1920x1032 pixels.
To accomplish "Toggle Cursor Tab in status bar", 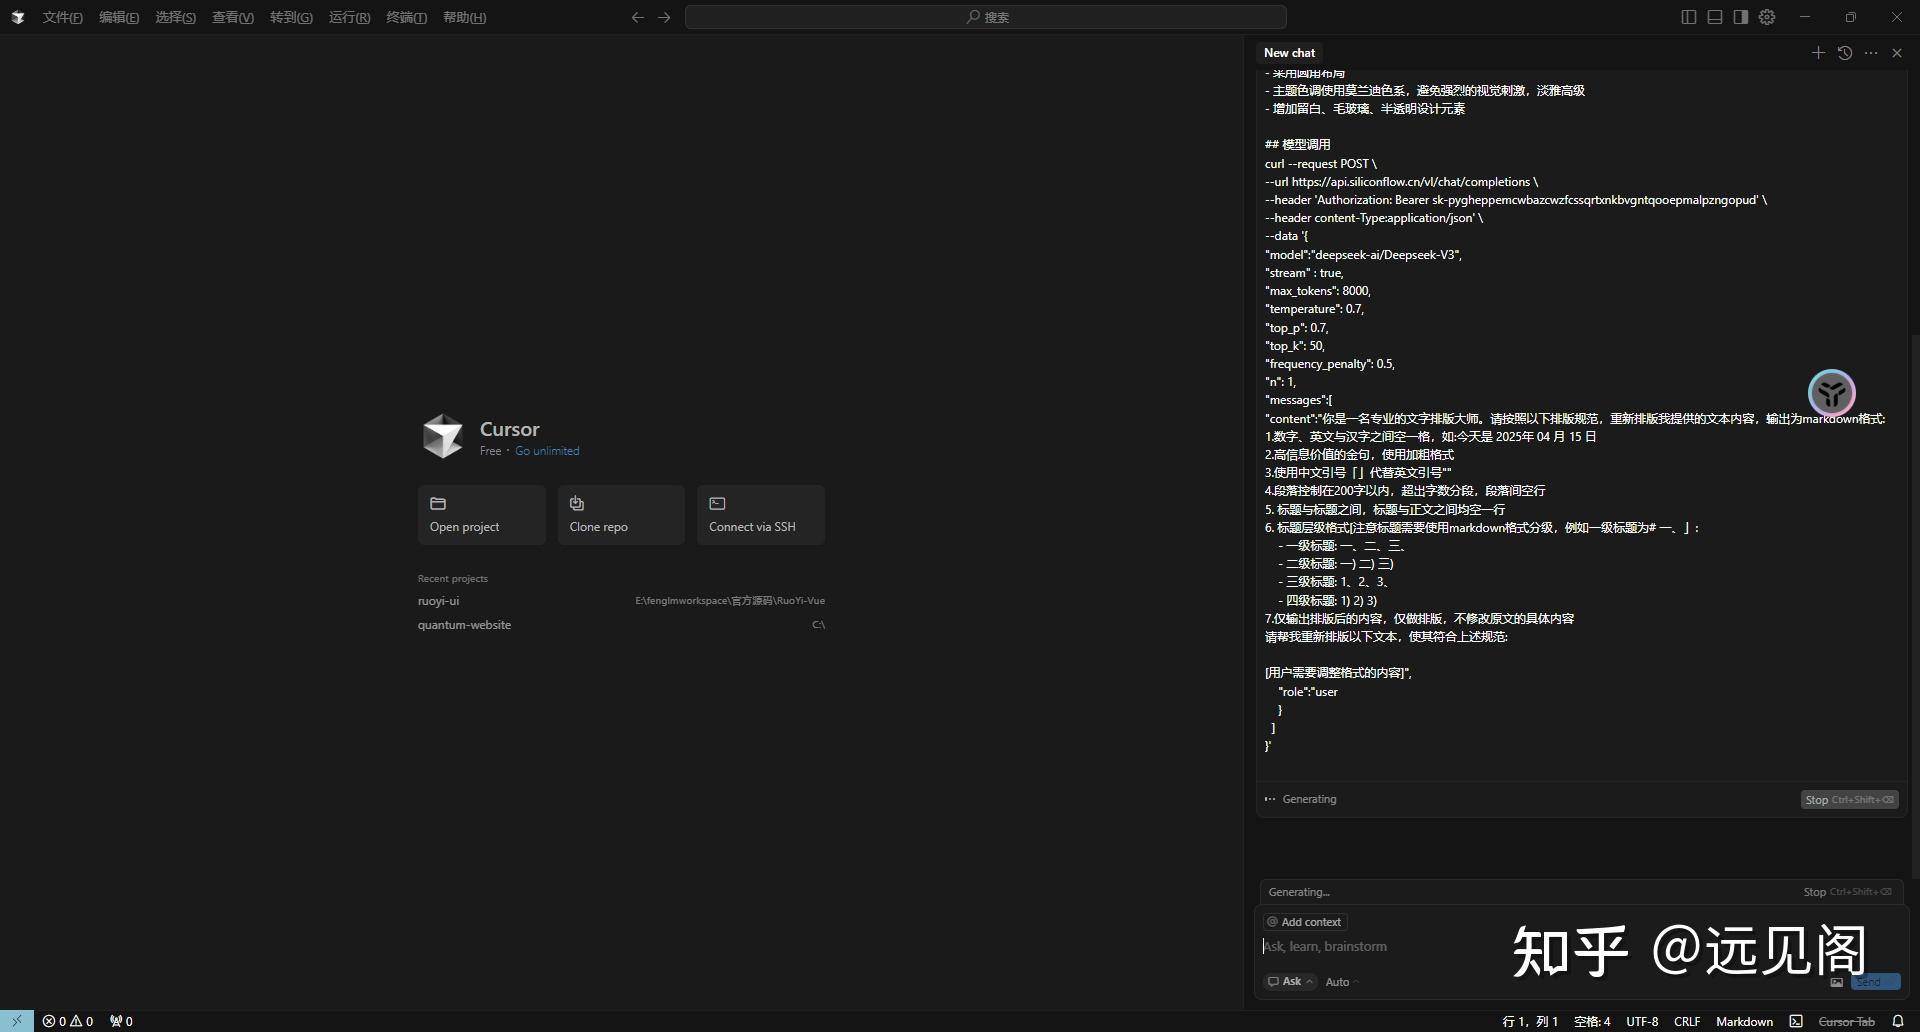I will [1846, 1021].
